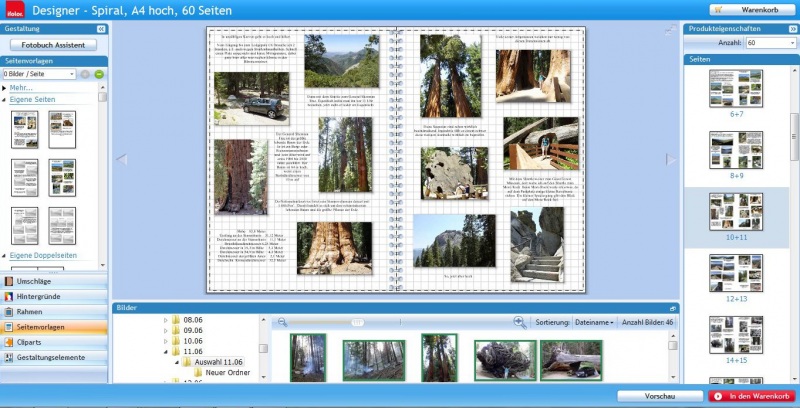Open the Rahmen tab

point(54,312)
